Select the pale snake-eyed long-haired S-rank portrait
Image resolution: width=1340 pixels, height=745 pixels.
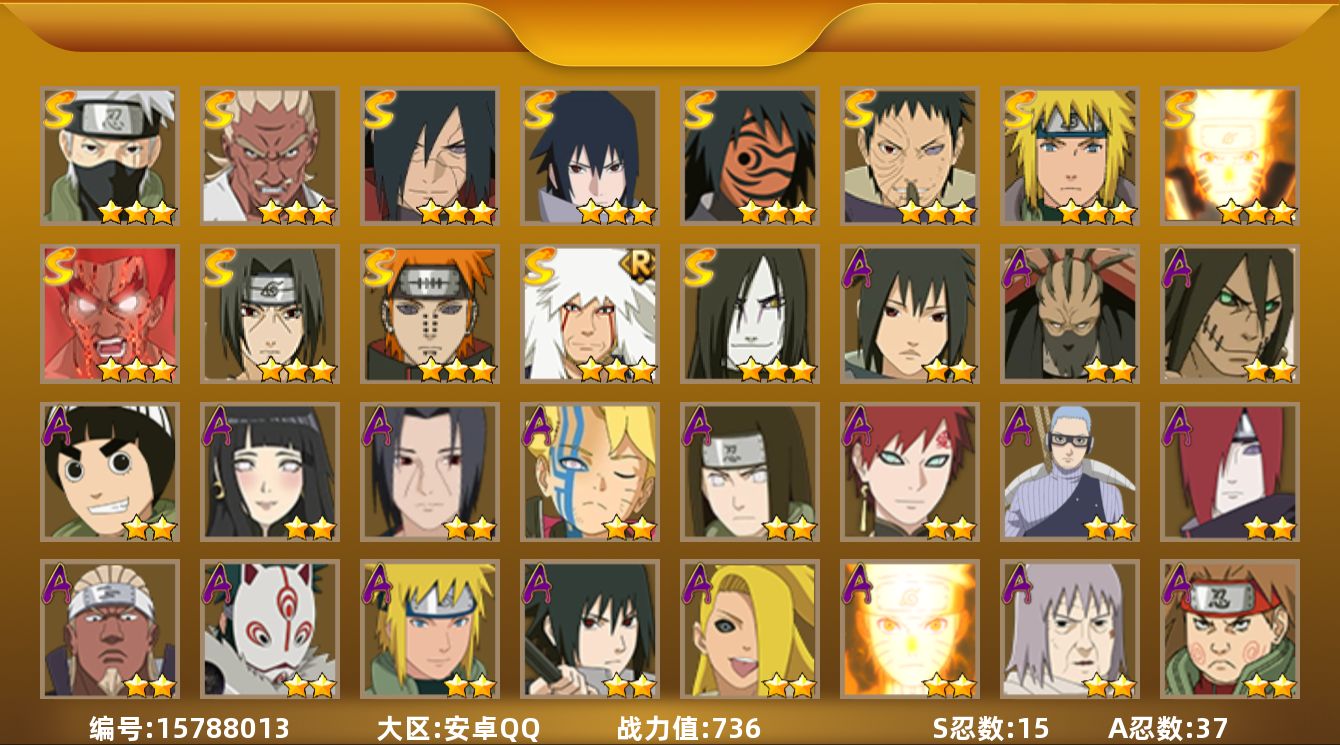750,314
